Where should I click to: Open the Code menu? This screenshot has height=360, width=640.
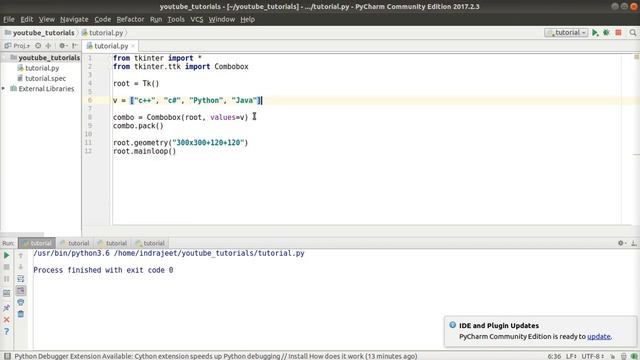(102, 19)
